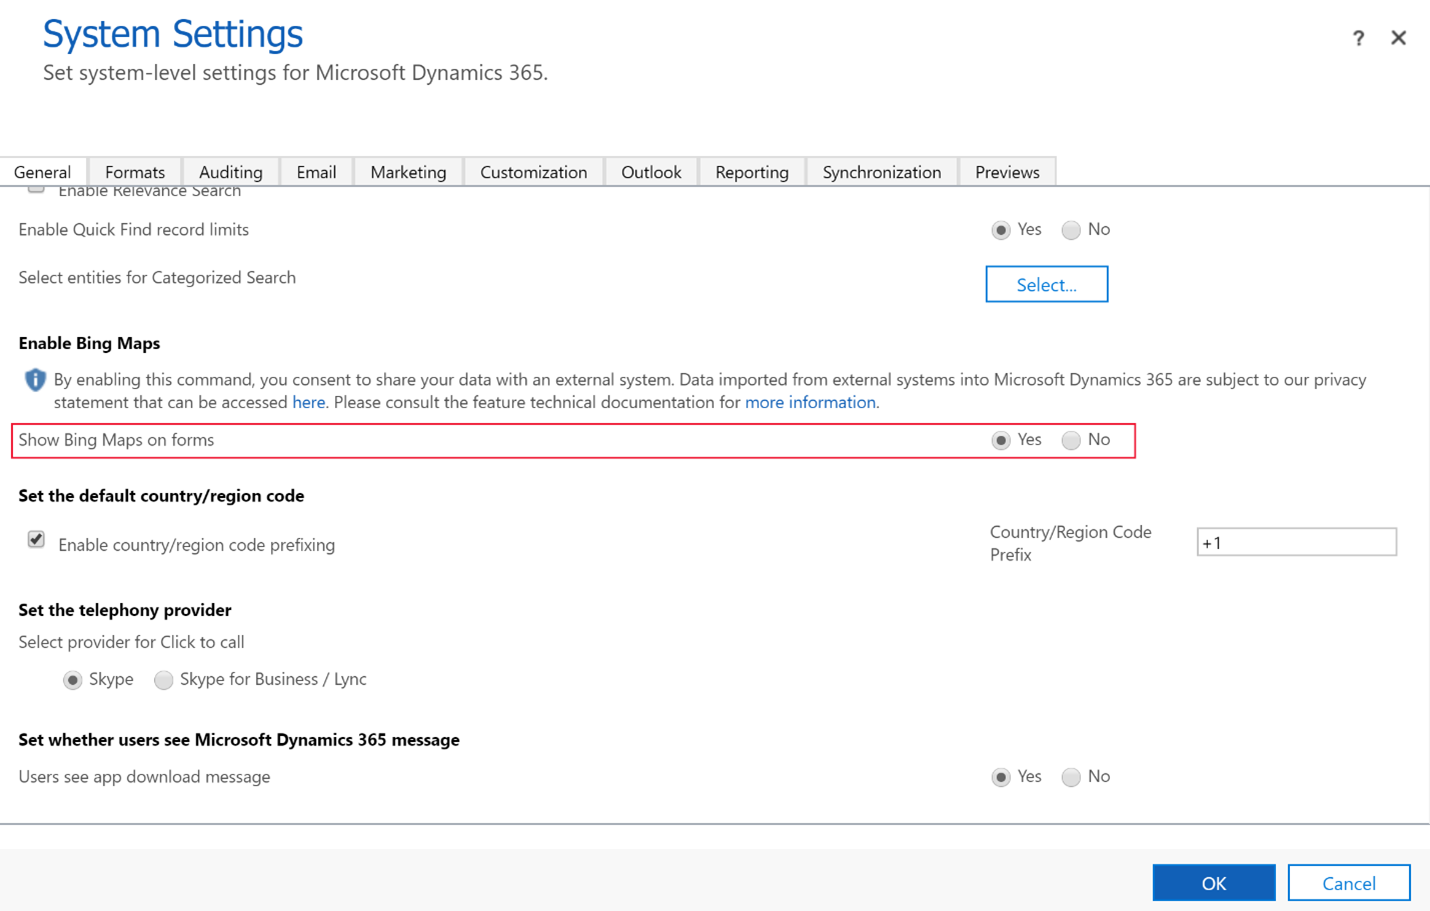Open the privacy statement 'here' link
The image size is (1430, 911).
point(309,402)
